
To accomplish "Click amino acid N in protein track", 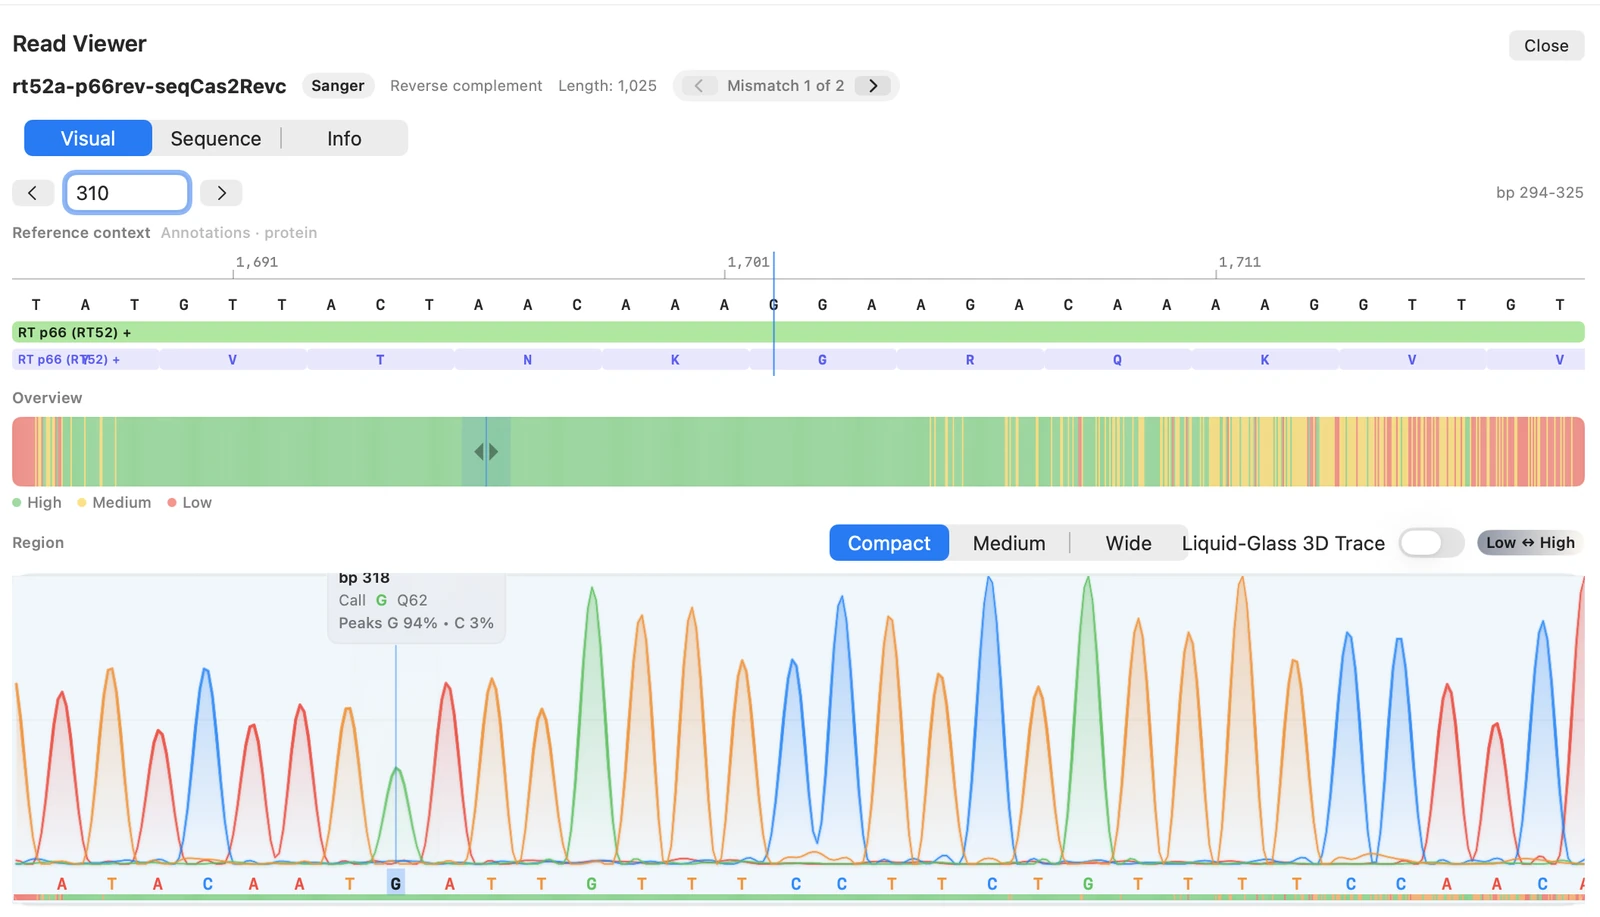I will 528,360.
